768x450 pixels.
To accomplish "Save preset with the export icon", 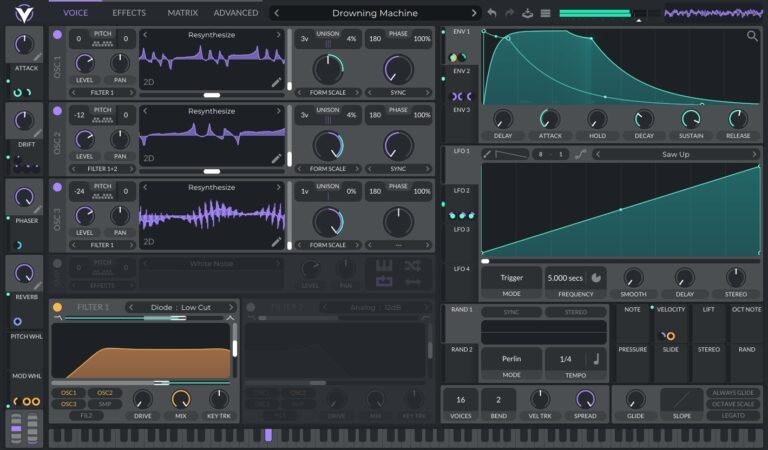I will click(528, 13).
